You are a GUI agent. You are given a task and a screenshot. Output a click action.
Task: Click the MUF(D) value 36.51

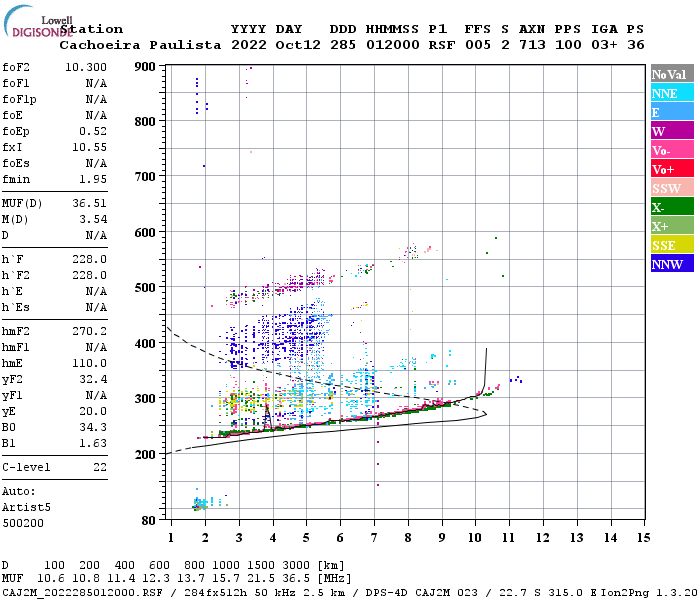[x=89, y=203]
